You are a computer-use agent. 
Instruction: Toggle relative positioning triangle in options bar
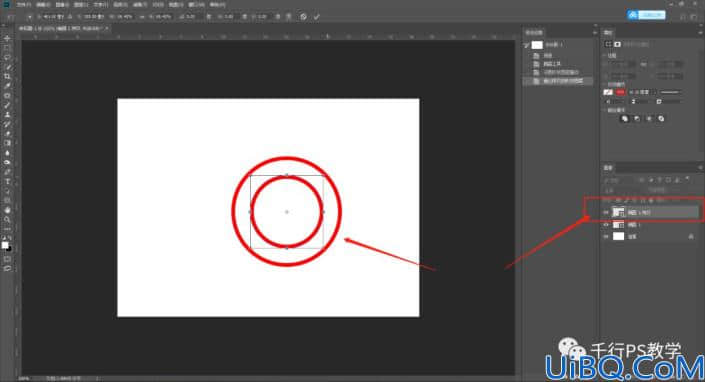click(x=71, y=17)
